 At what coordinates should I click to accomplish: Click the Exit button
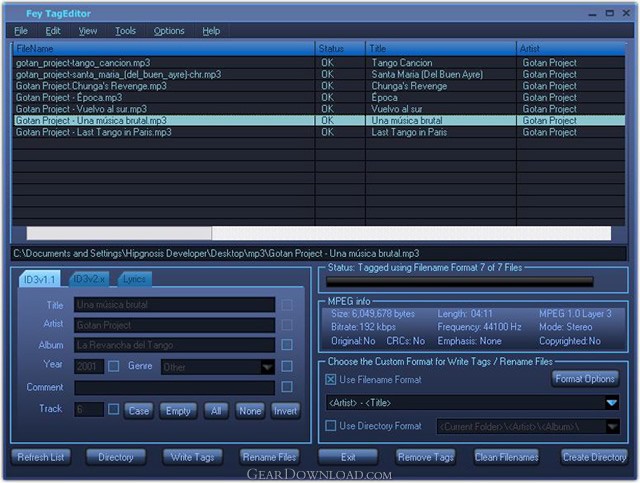point(348,457)
